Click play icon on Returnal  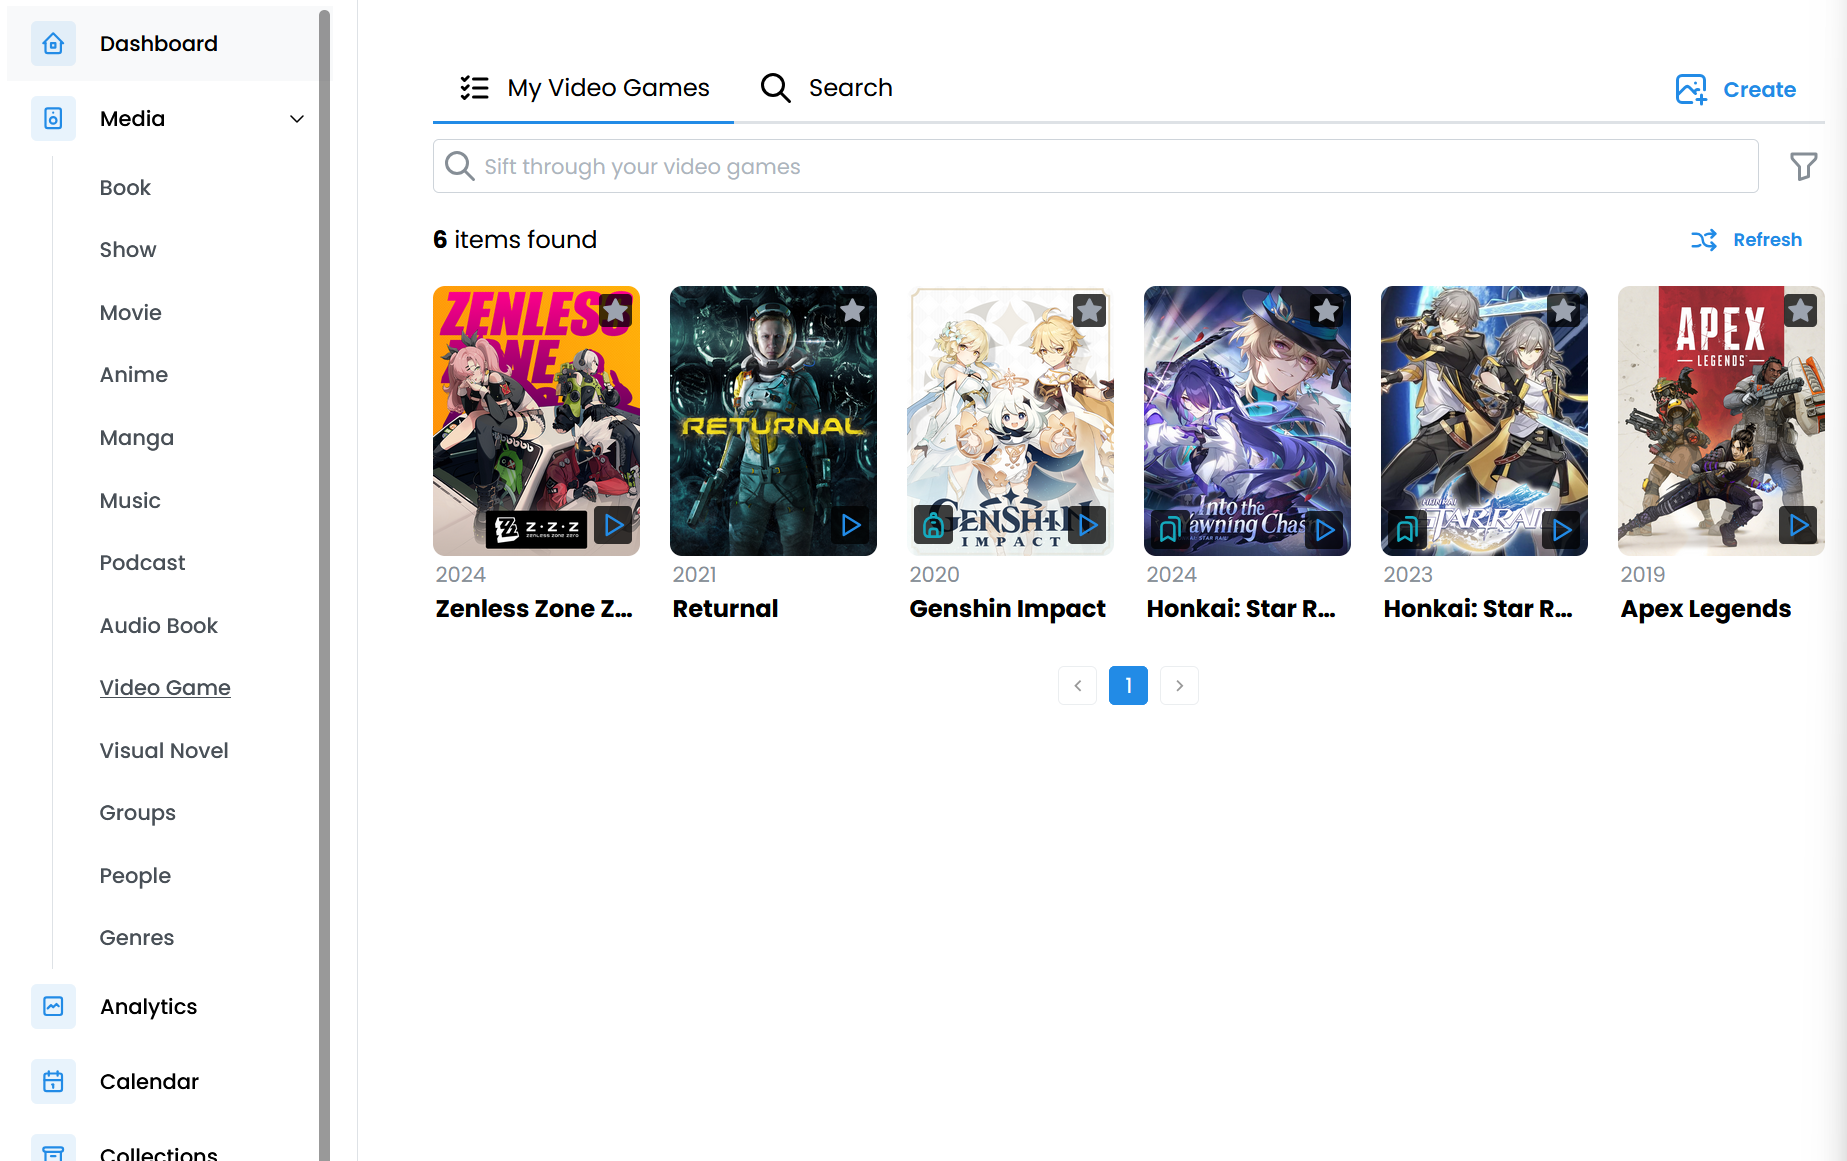point(851,525)
